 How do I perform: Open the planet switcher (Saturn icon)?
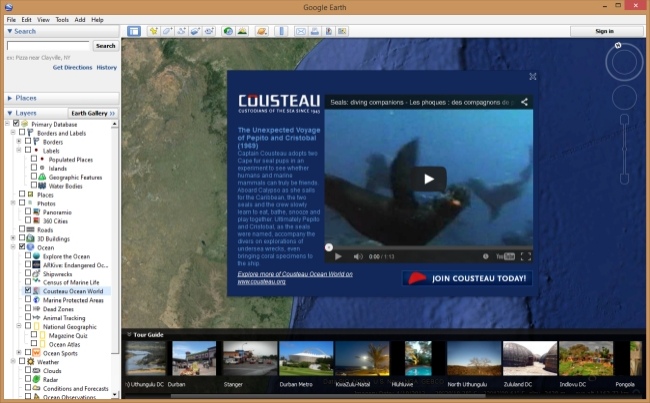262,31
